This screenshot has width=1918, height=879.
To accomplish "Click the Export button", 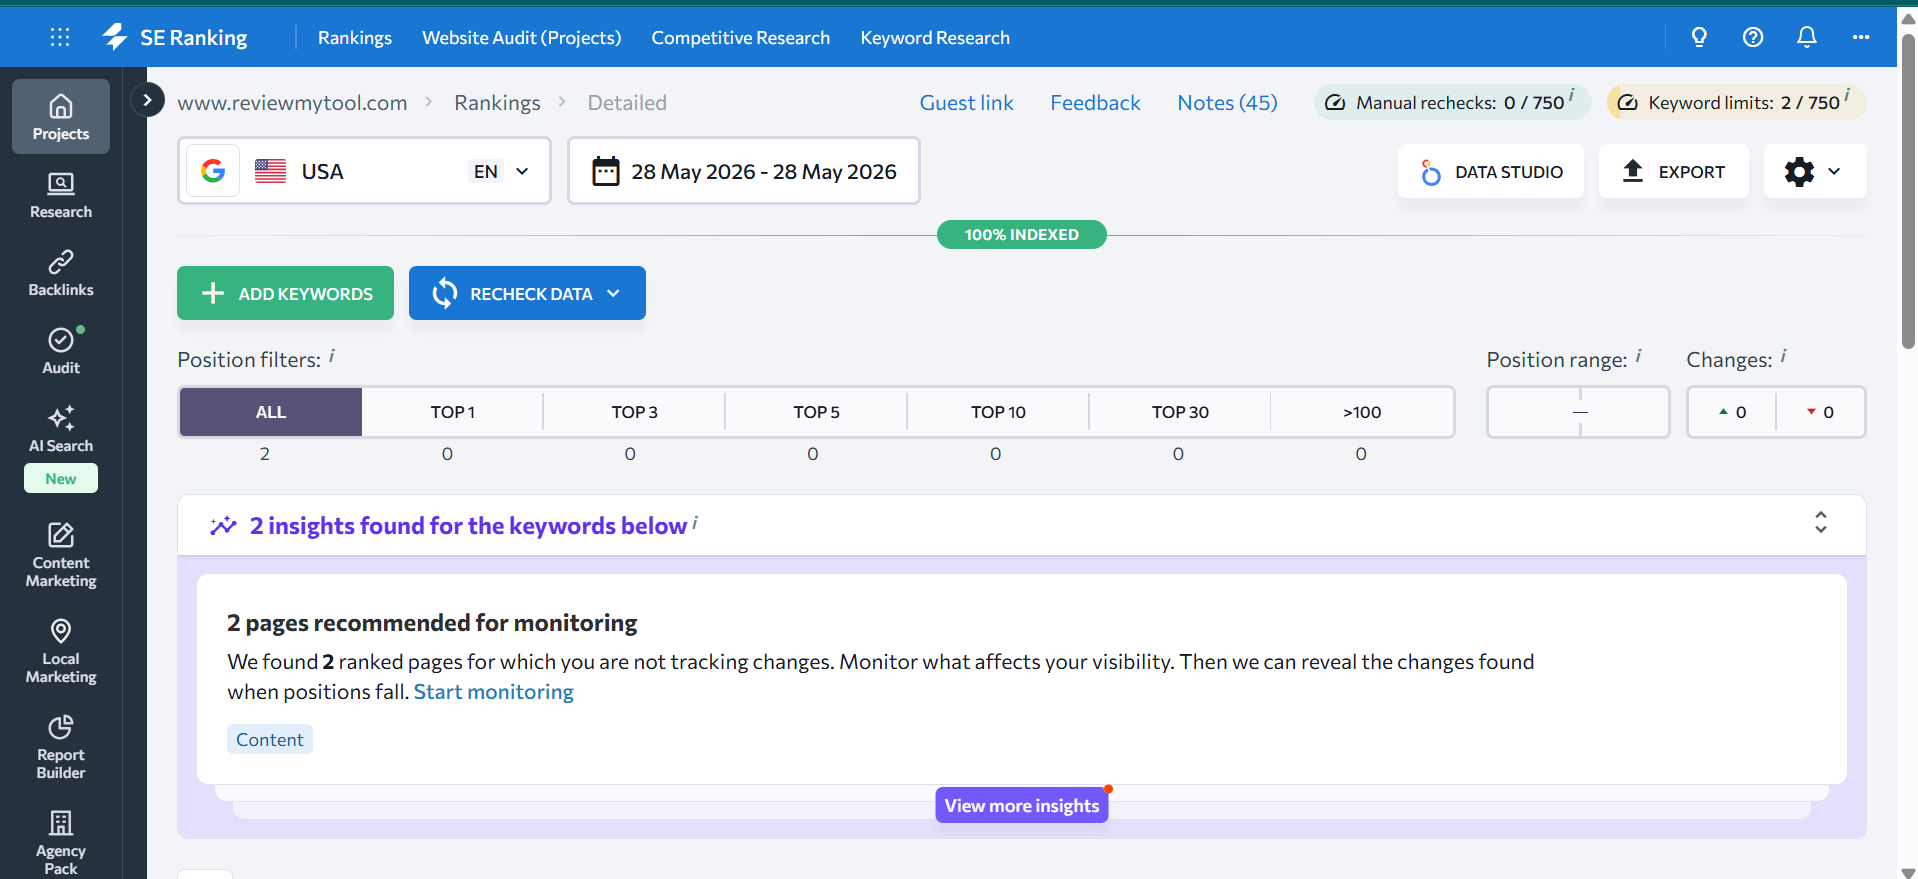I will pos(1674,171).
